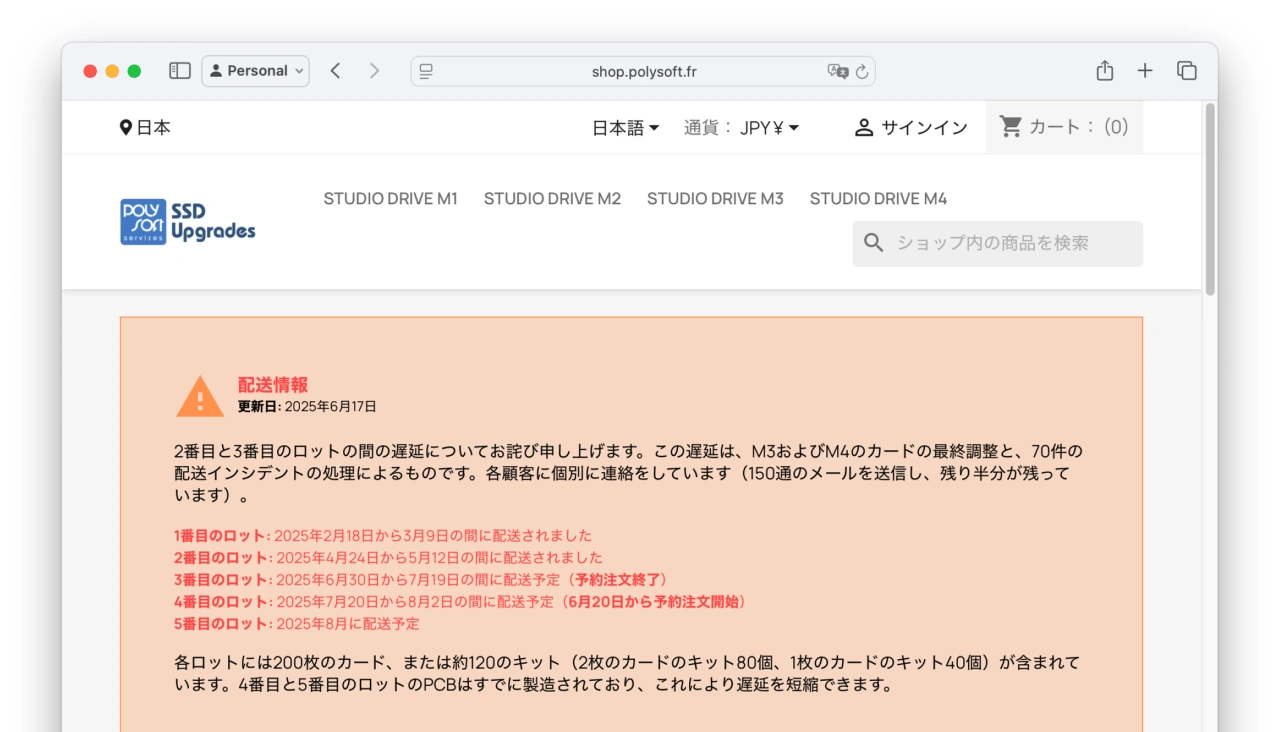Image resolution: width=1280 pixels, height=732 pixels.
Task: Open the Personal profile dropdown
Action: 256,71
